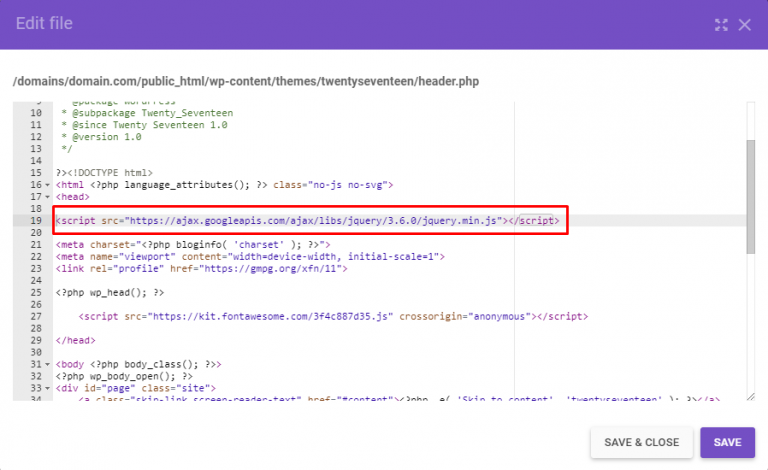This screenshot has width=768, height=470.
Task: Place cursor on the Font Awesome script line
Action: [330, 317]
